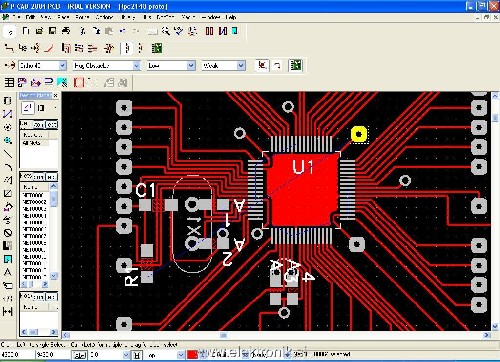The width and height of the screenshot is (500, 362).
Task: Select the Place Keepout tool
Action: [7, 233]
